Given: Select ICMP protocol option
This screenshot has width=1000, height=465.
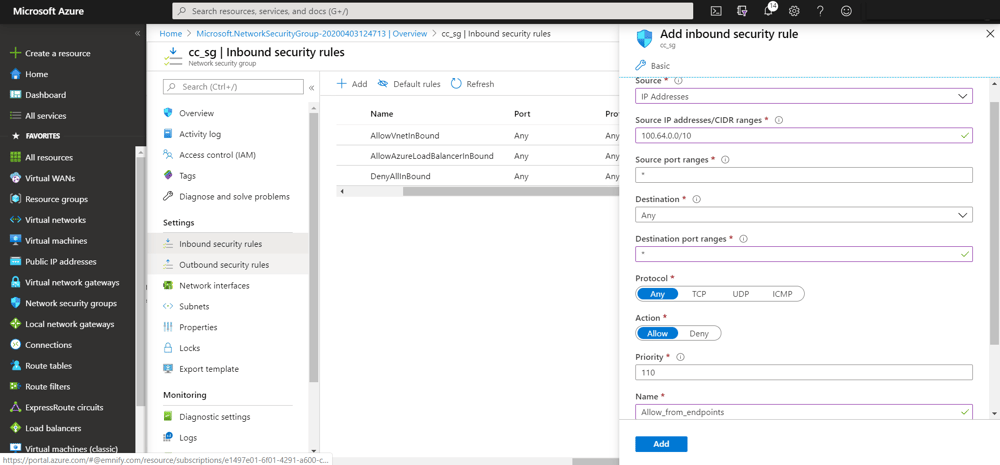Looking at the screenshot, I should click(x=782, y=294).
